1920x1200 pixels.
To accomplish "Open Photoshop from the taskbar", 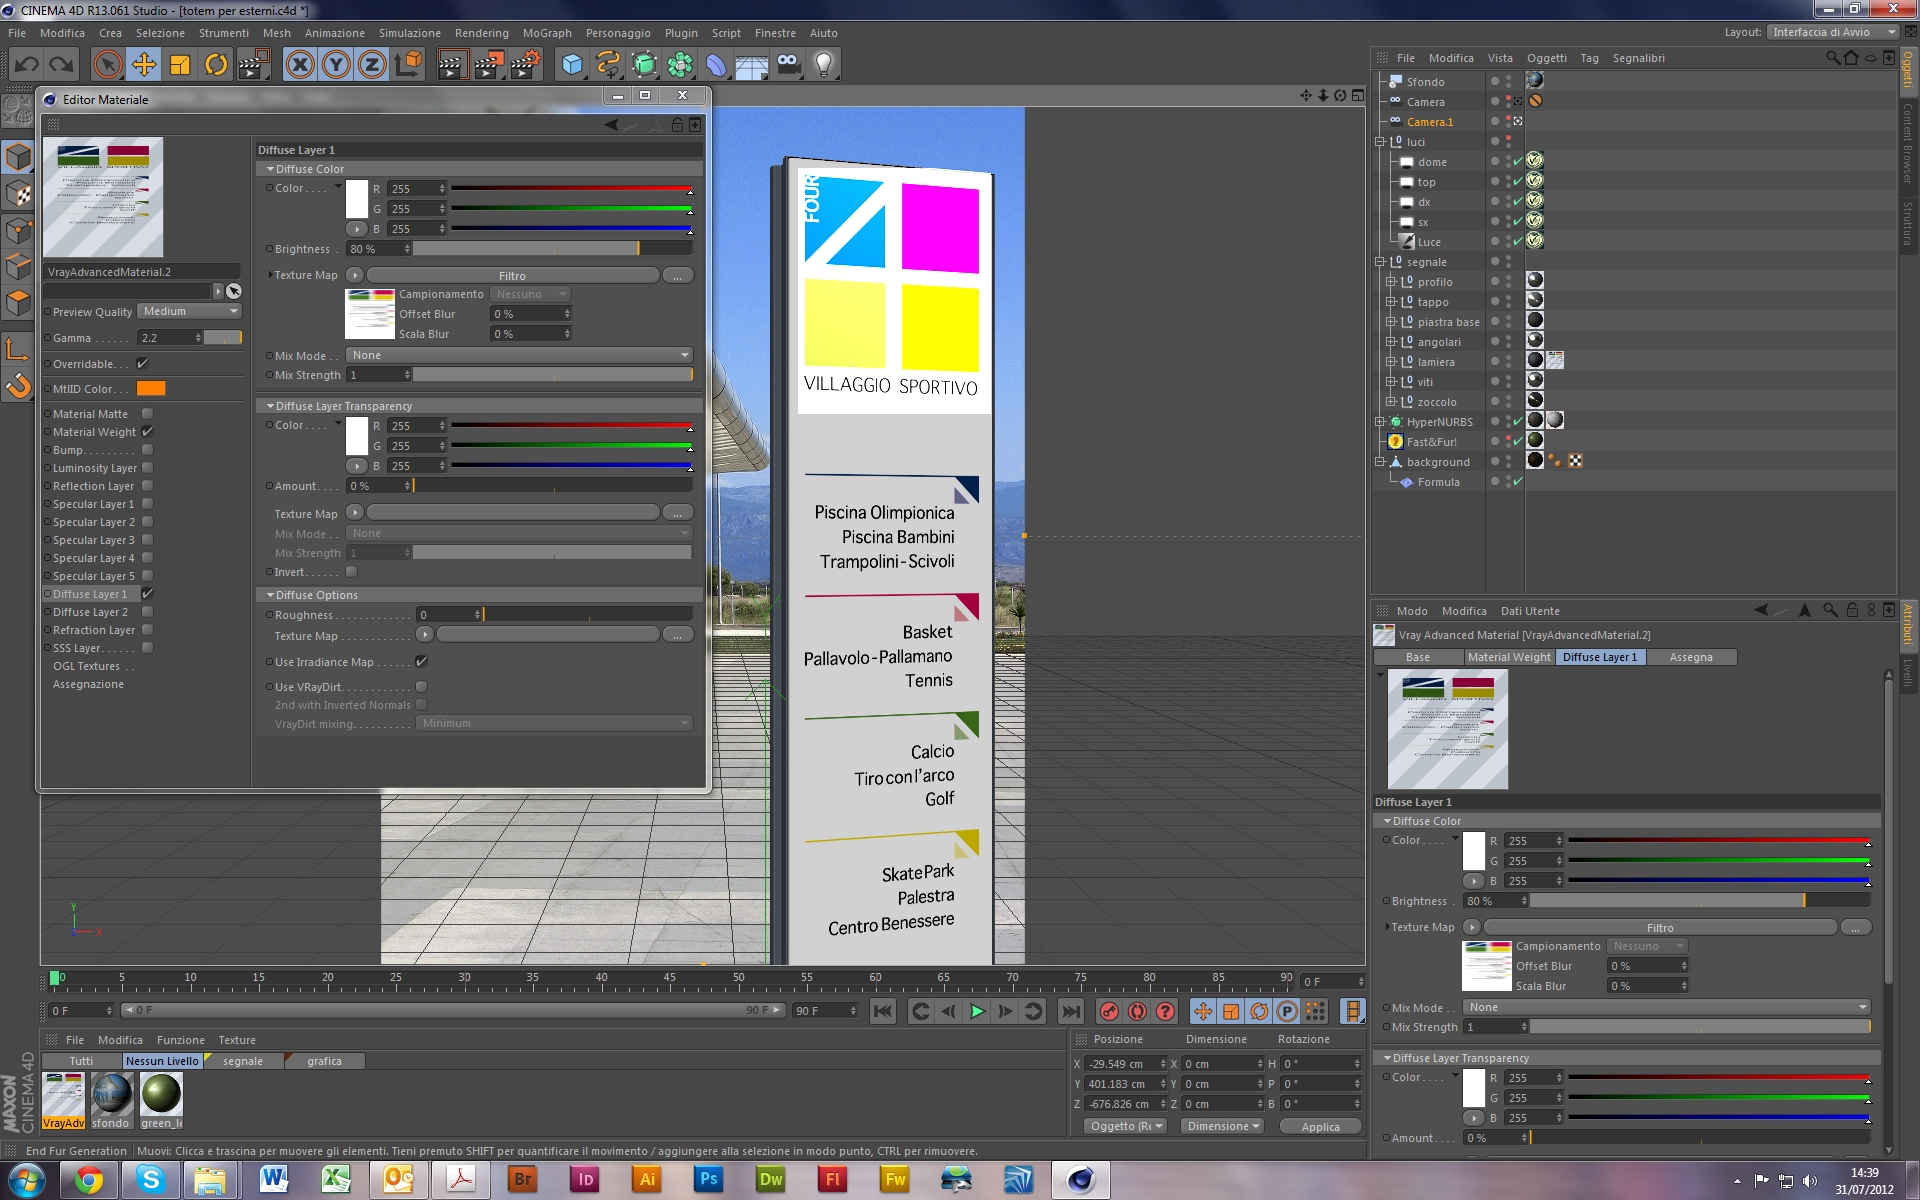I will pyautogui.click(x=708, y=1180).
